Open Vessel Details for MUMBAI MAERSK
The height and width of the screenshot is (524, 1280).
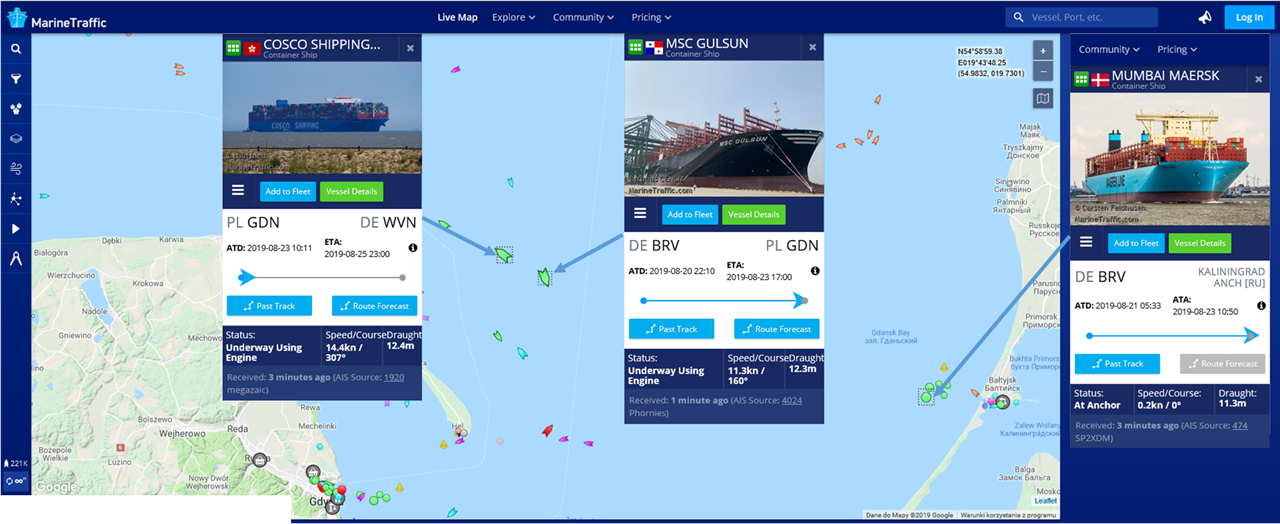click(1199, 243)
